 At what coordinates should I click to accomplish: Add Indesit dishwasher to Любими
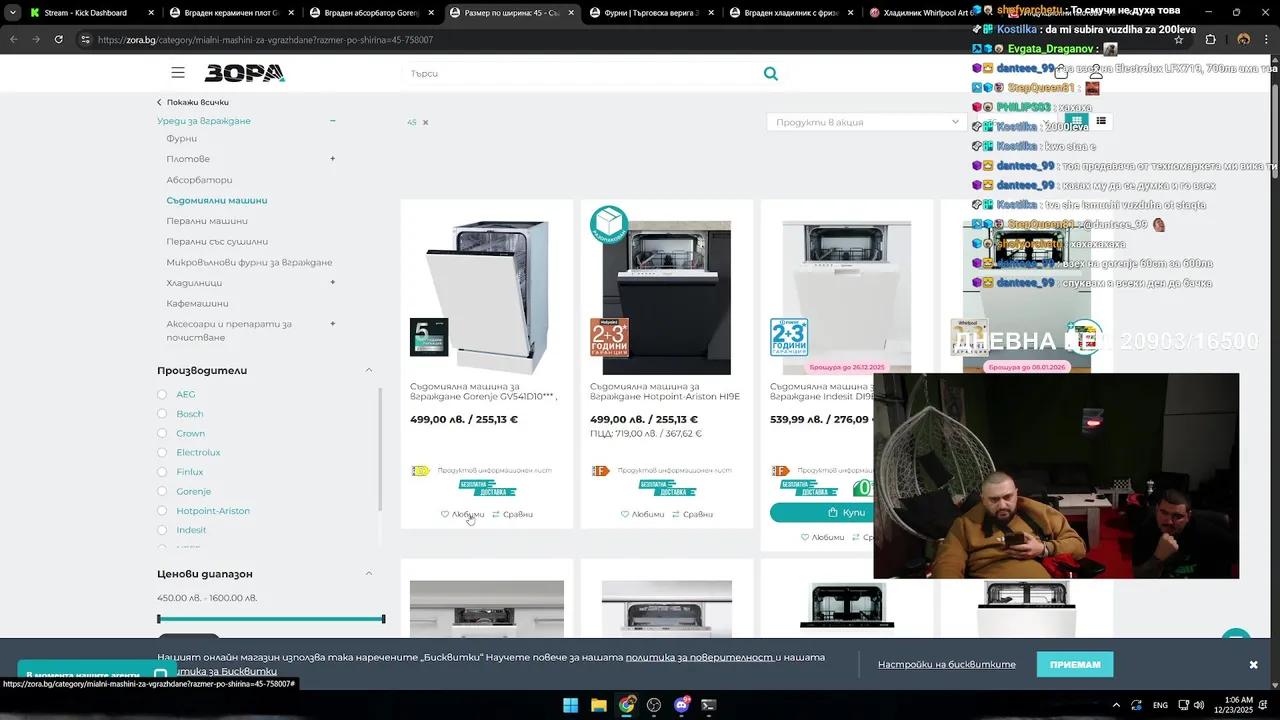[822, 537]
